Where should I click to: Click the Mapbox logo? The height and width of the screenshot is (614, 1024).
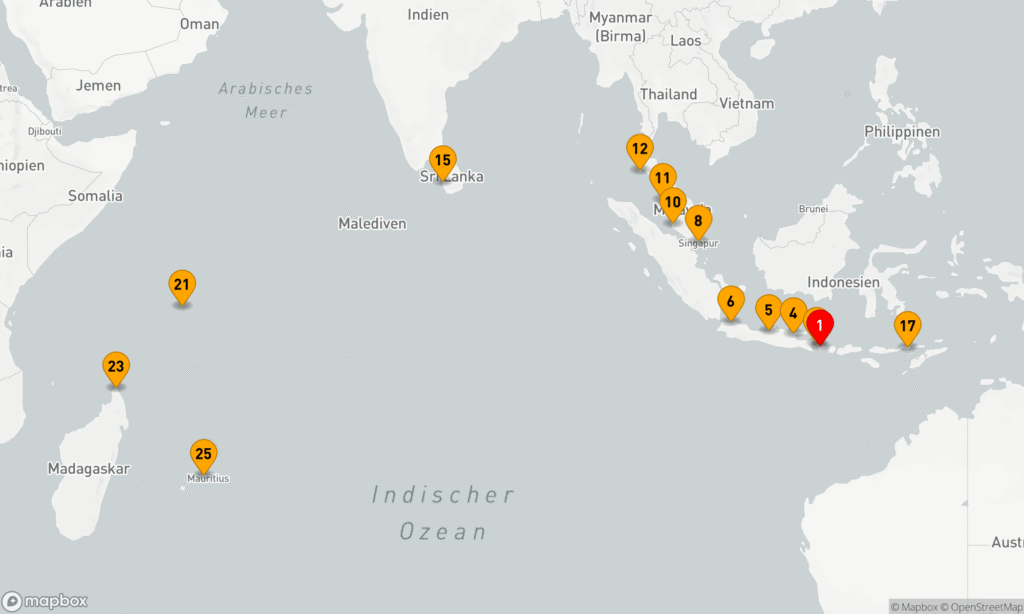tap(45, 601)
